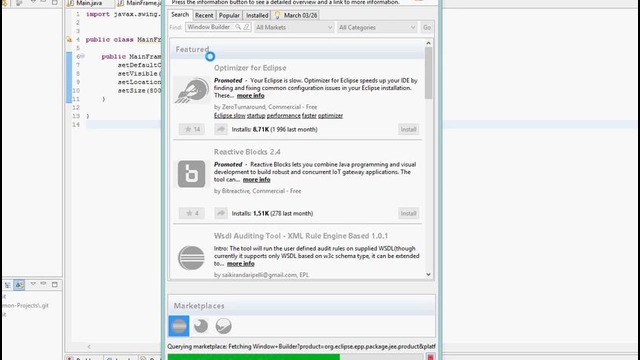Open the Reactive Blocks 2.4 title

pyautogui.click(x=247, y=152)
